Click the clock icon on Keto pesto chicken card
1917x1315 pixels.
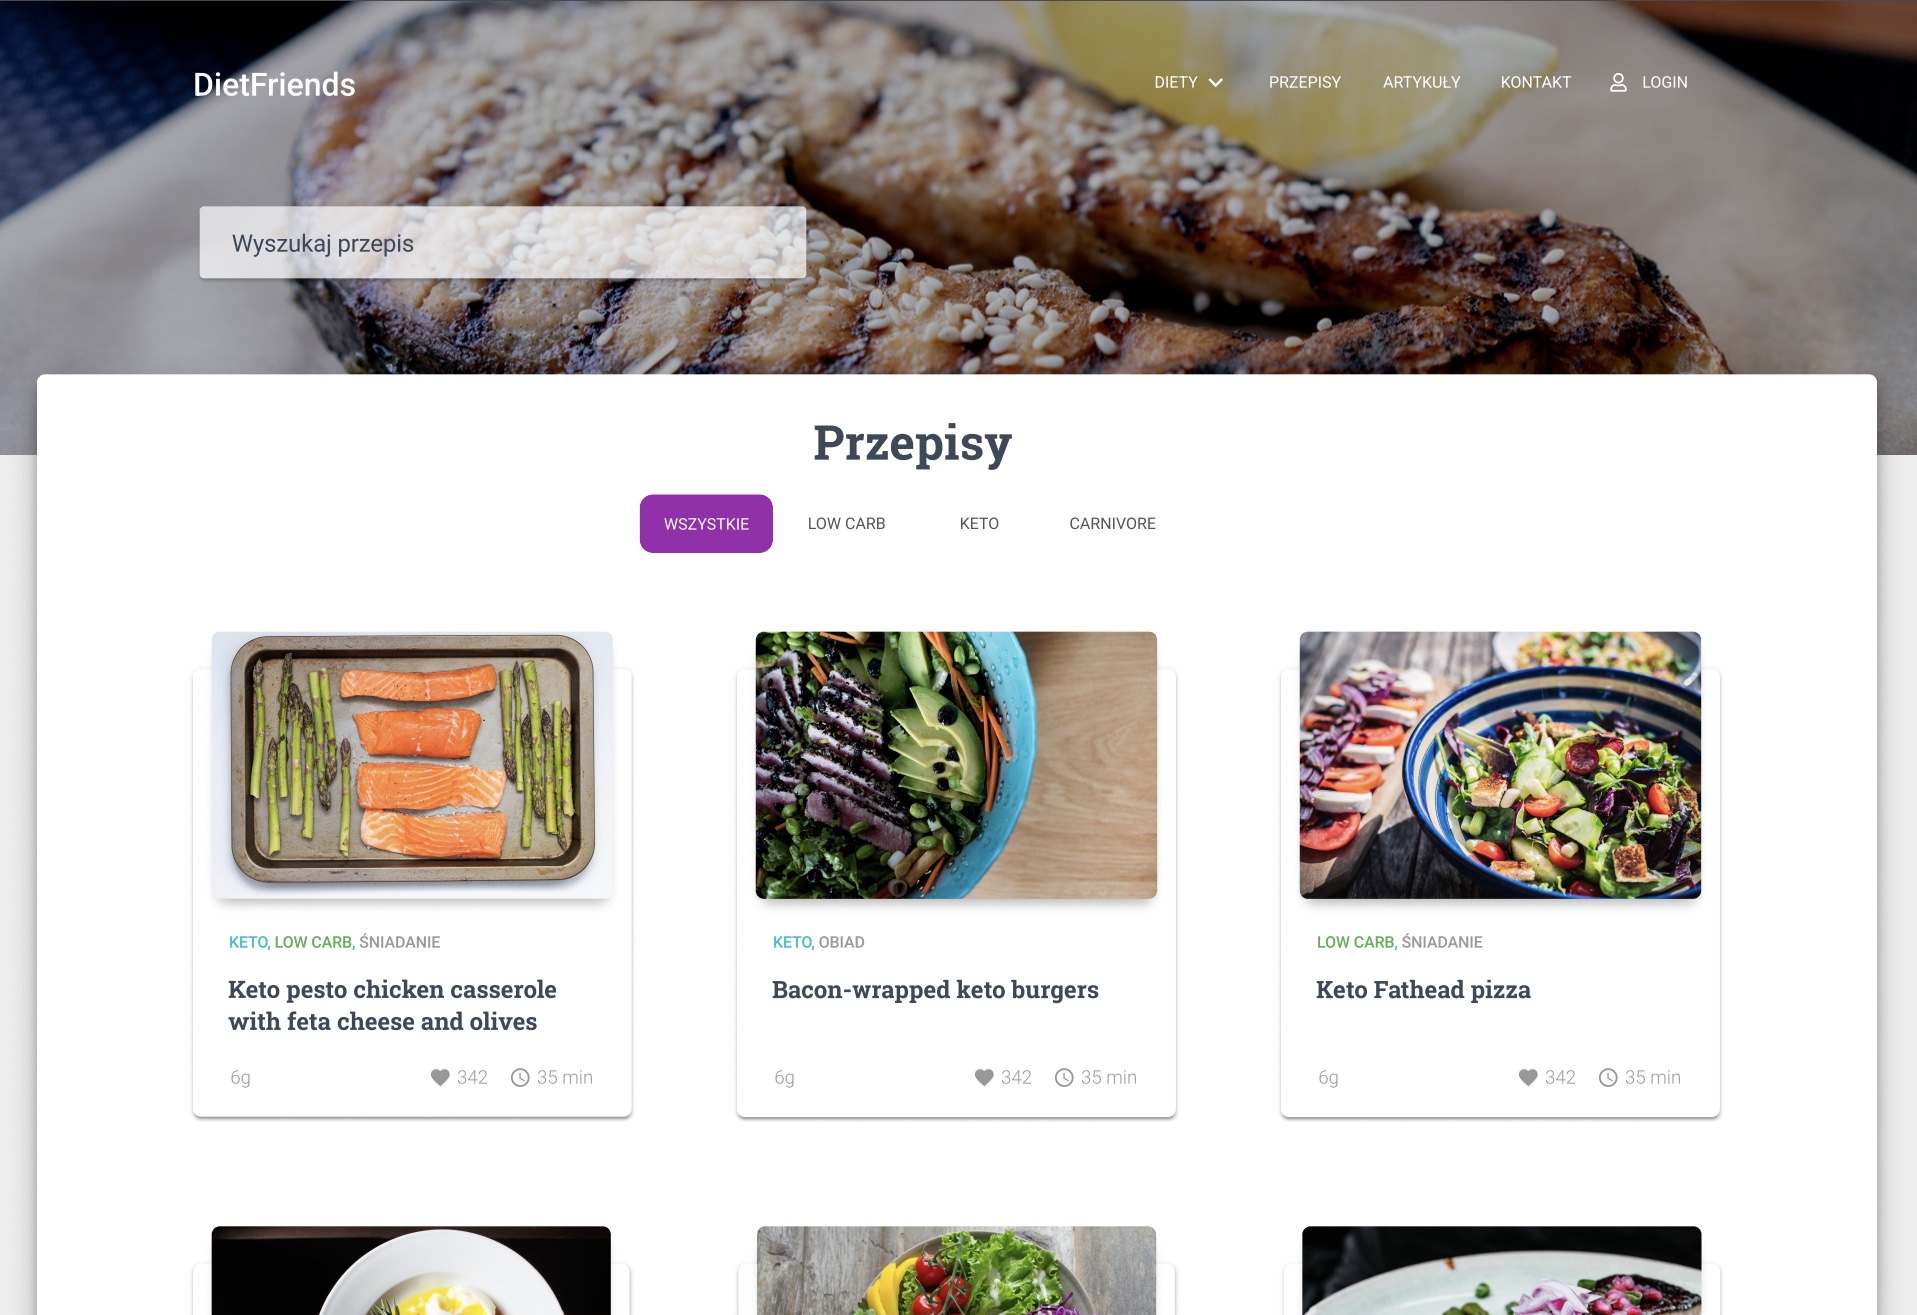pyautogui.click(x=520, y=1077)
